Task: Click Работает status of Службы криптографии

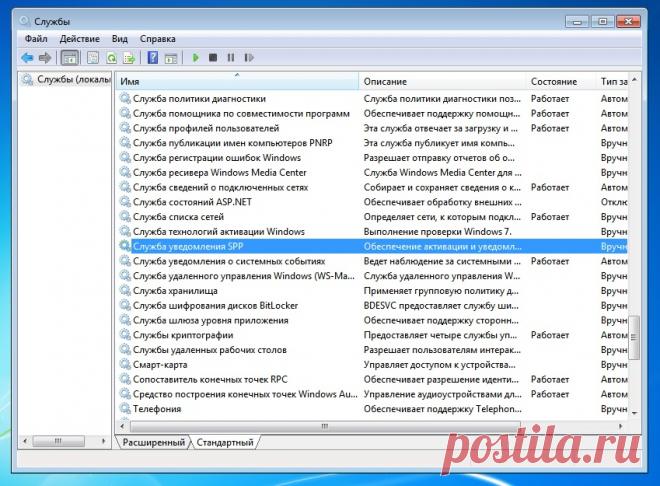Action: pos(550,335)
